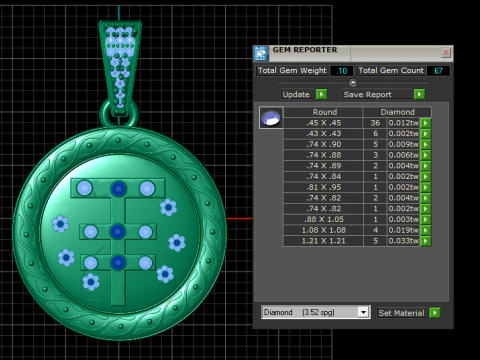Click the green arrow next to Save Report

[419, 94]
